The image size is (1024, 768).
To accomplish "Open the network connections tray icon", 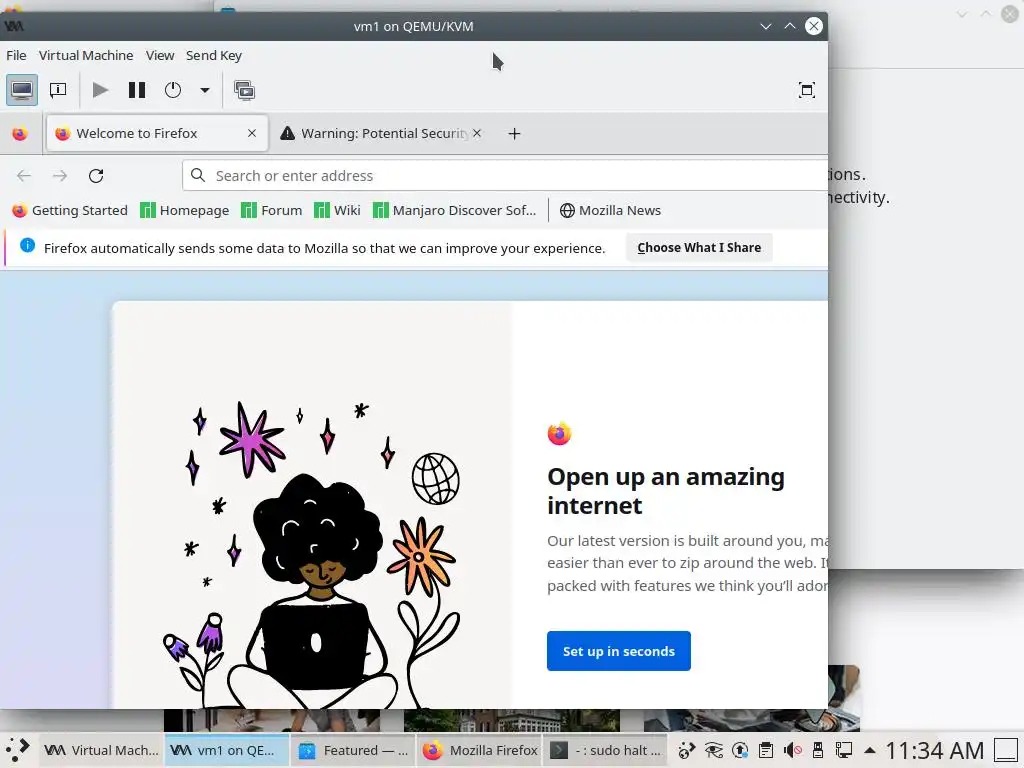I will tap(843, 751).
